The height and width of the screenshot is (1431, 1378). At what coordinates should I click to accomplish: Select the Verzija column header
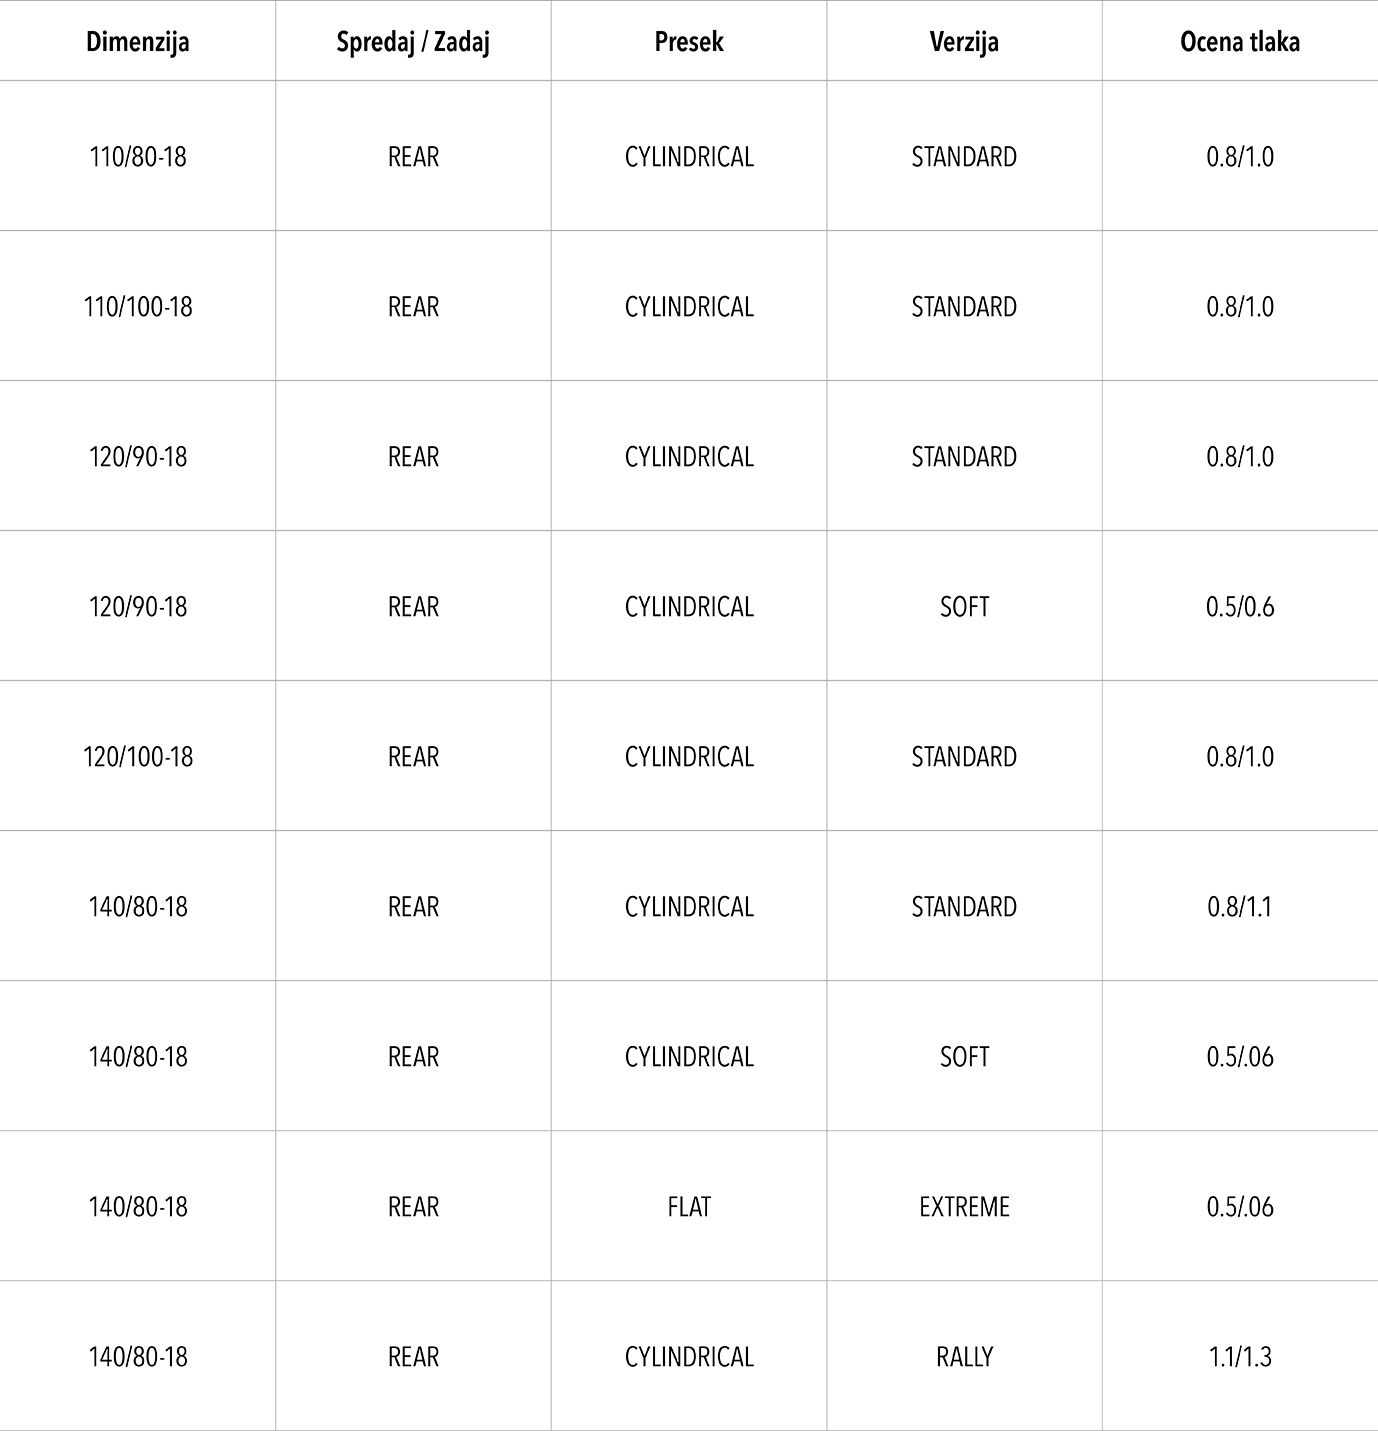click(964, 42)
